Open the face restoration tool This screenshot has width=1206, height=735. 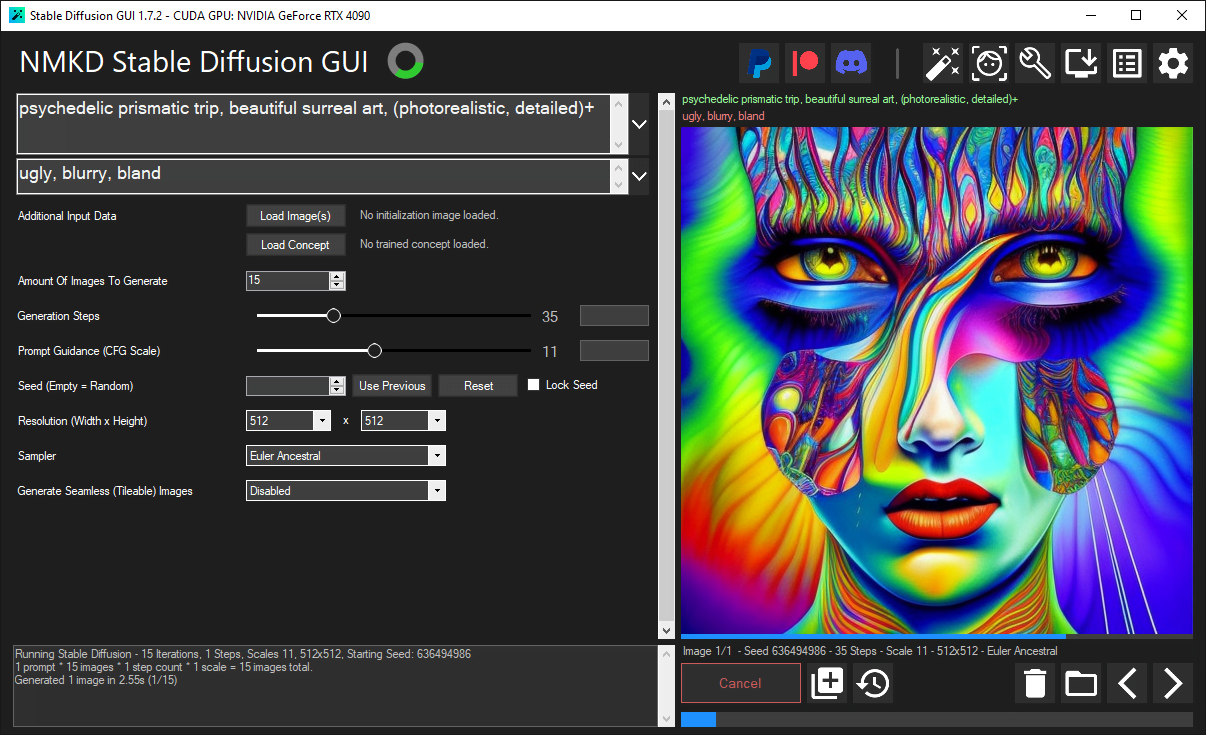point(988,63)
